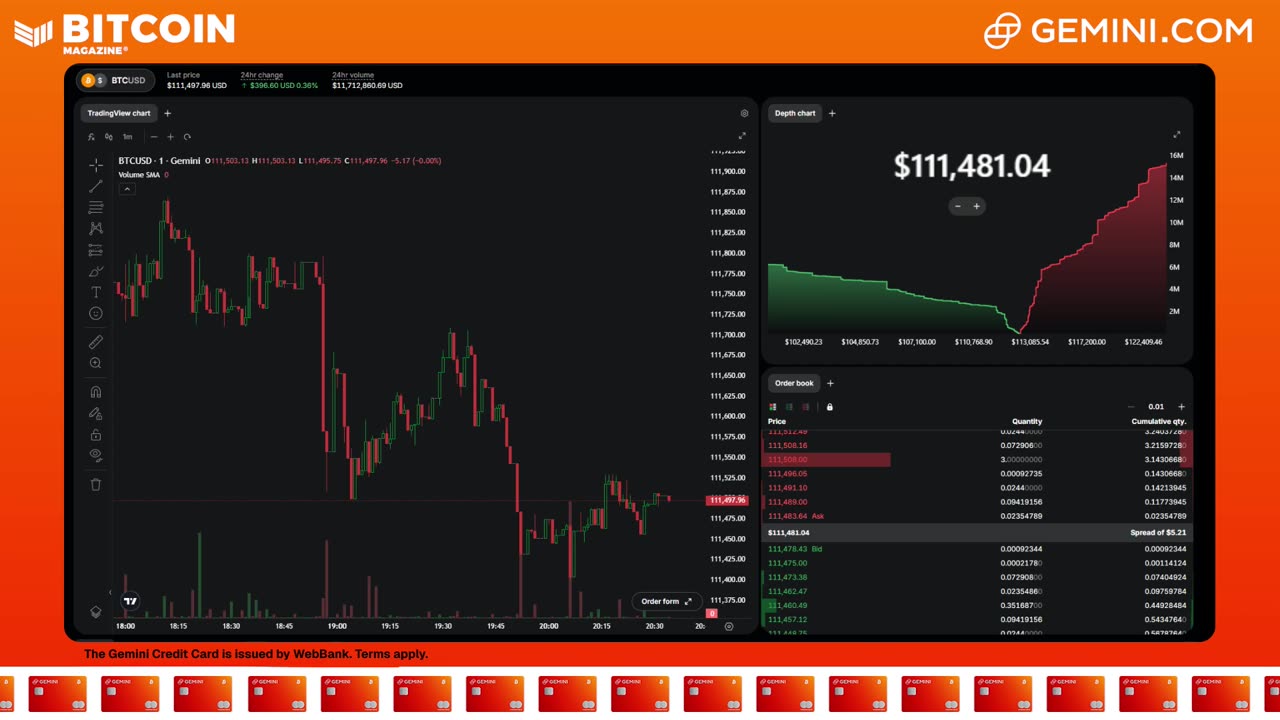Select the Order book tab

(794, 383)
